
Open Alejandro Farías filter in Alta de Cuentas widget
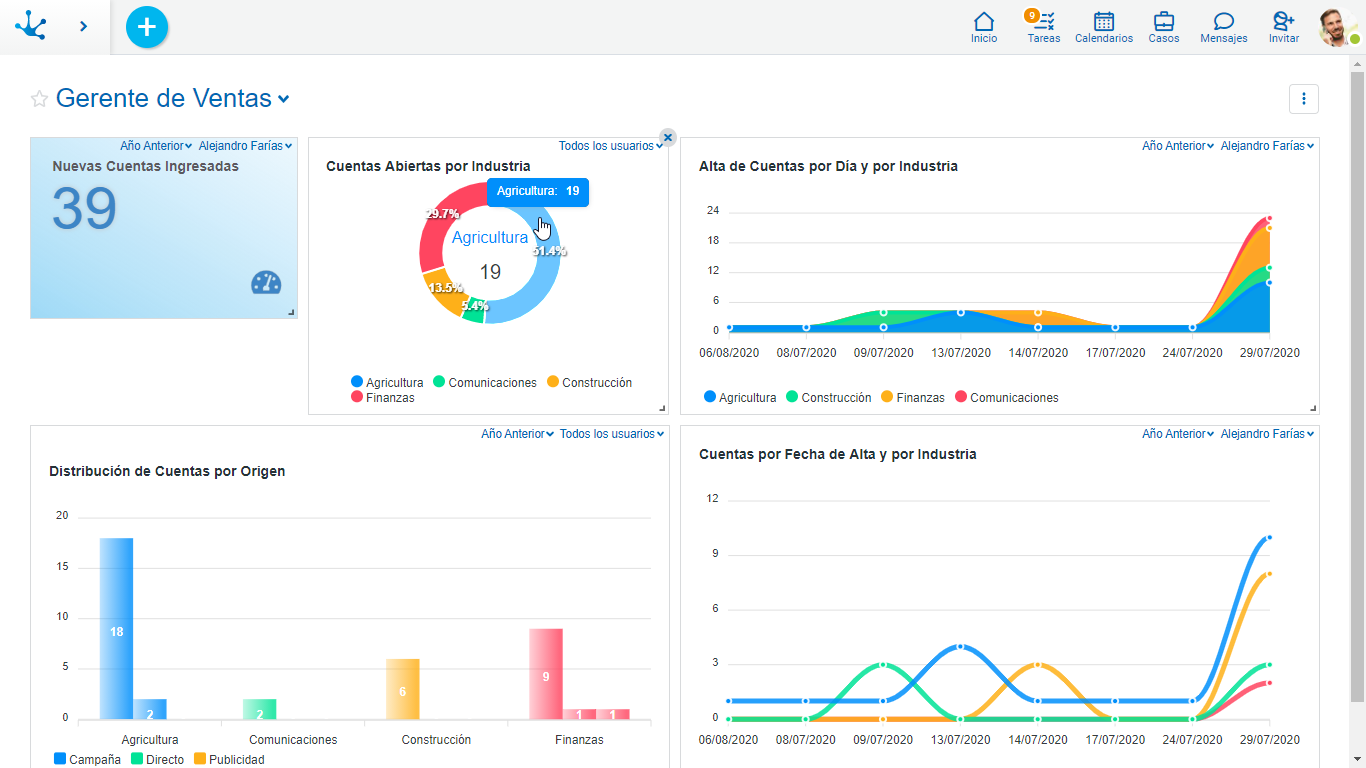1267,146
